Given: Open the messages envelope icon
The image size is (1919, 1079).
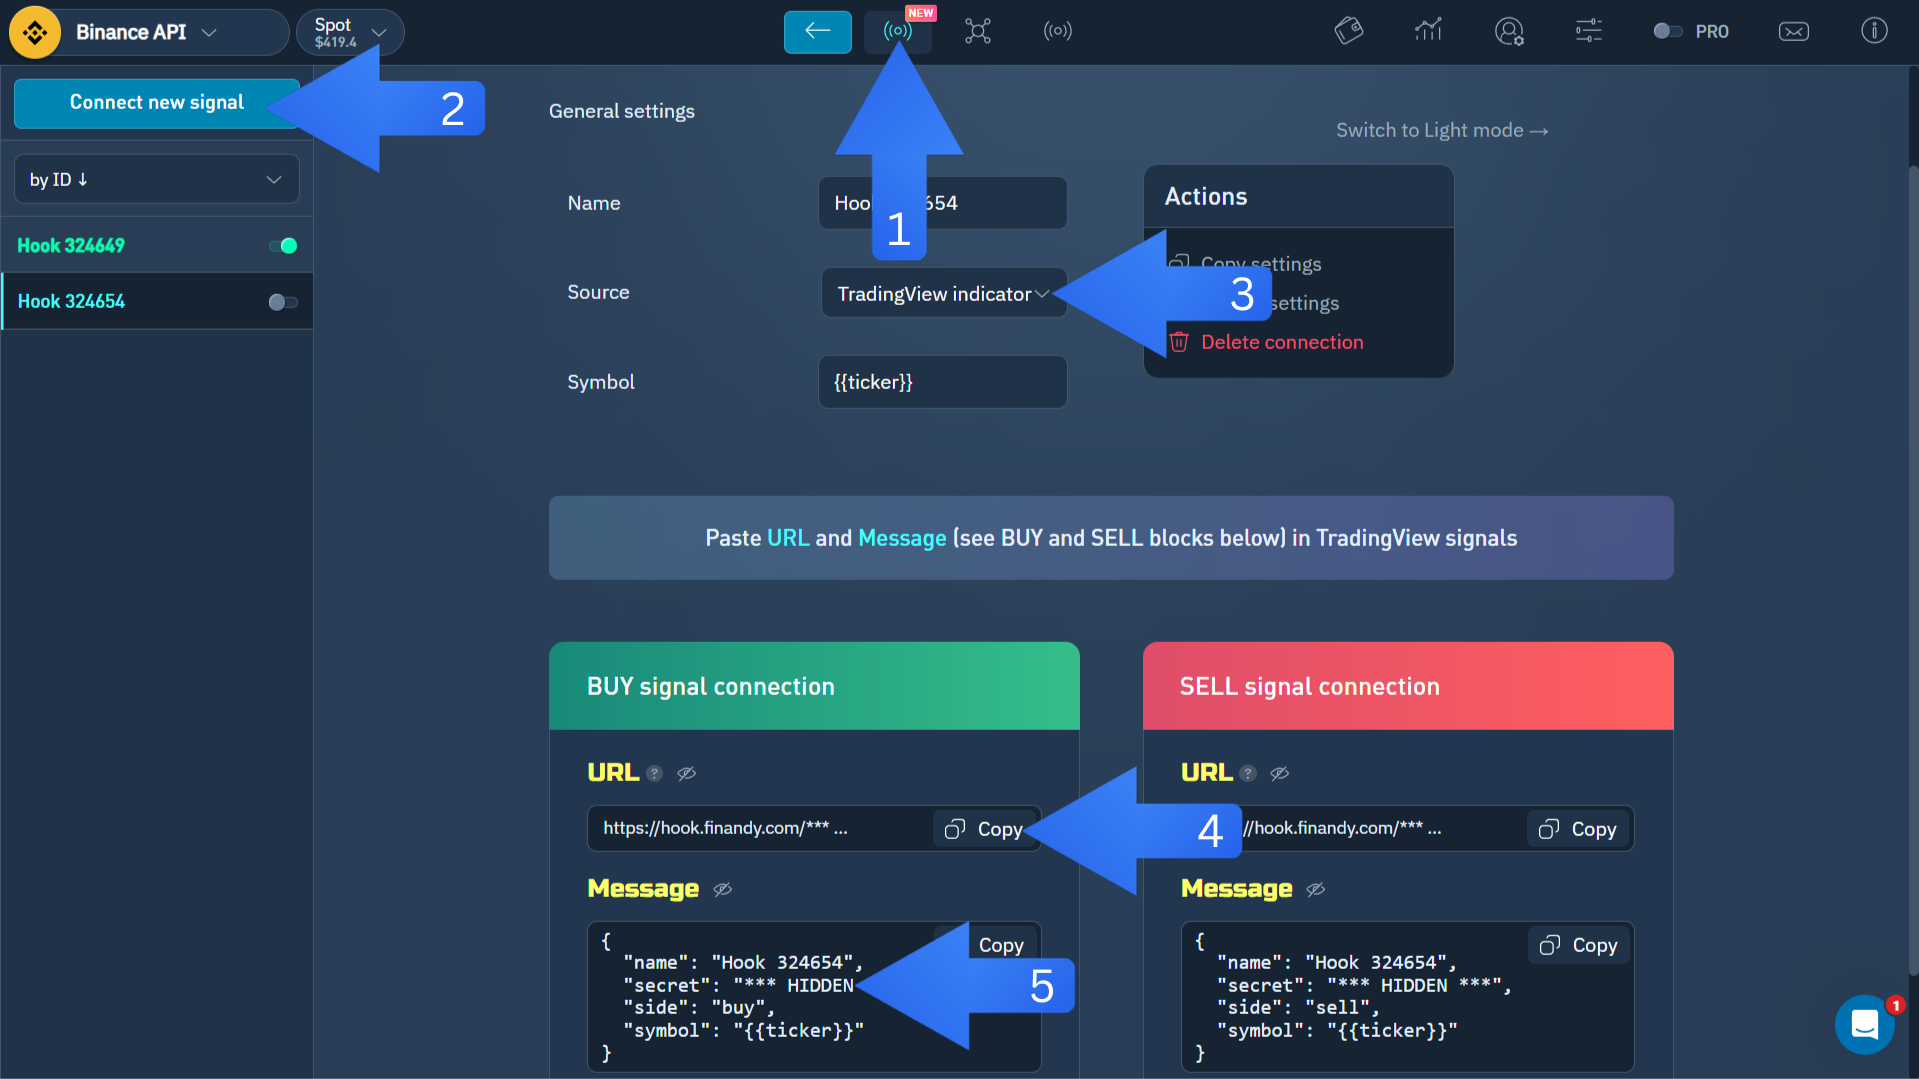Looking at the screenshot, I should [x=1794, y=31].
